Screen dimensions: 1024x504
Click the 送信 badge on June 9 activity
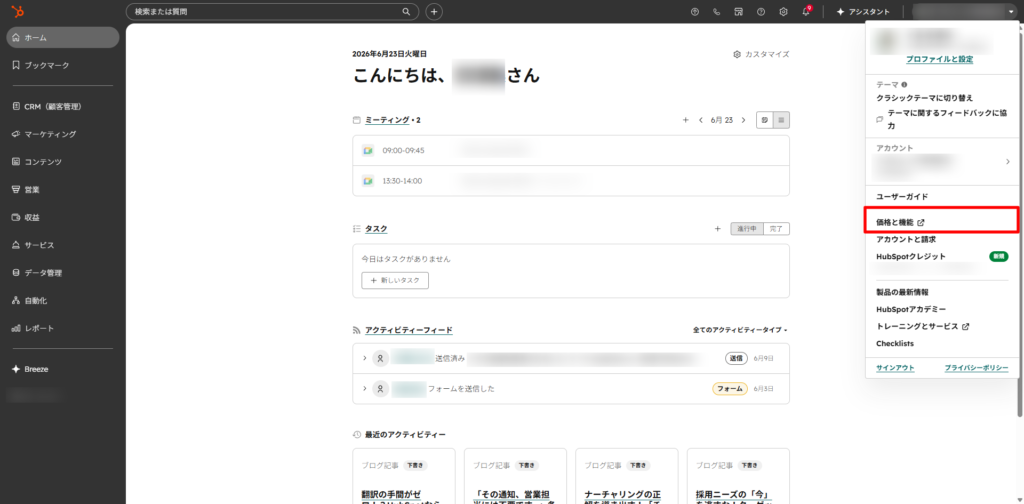tap(735, 358)
